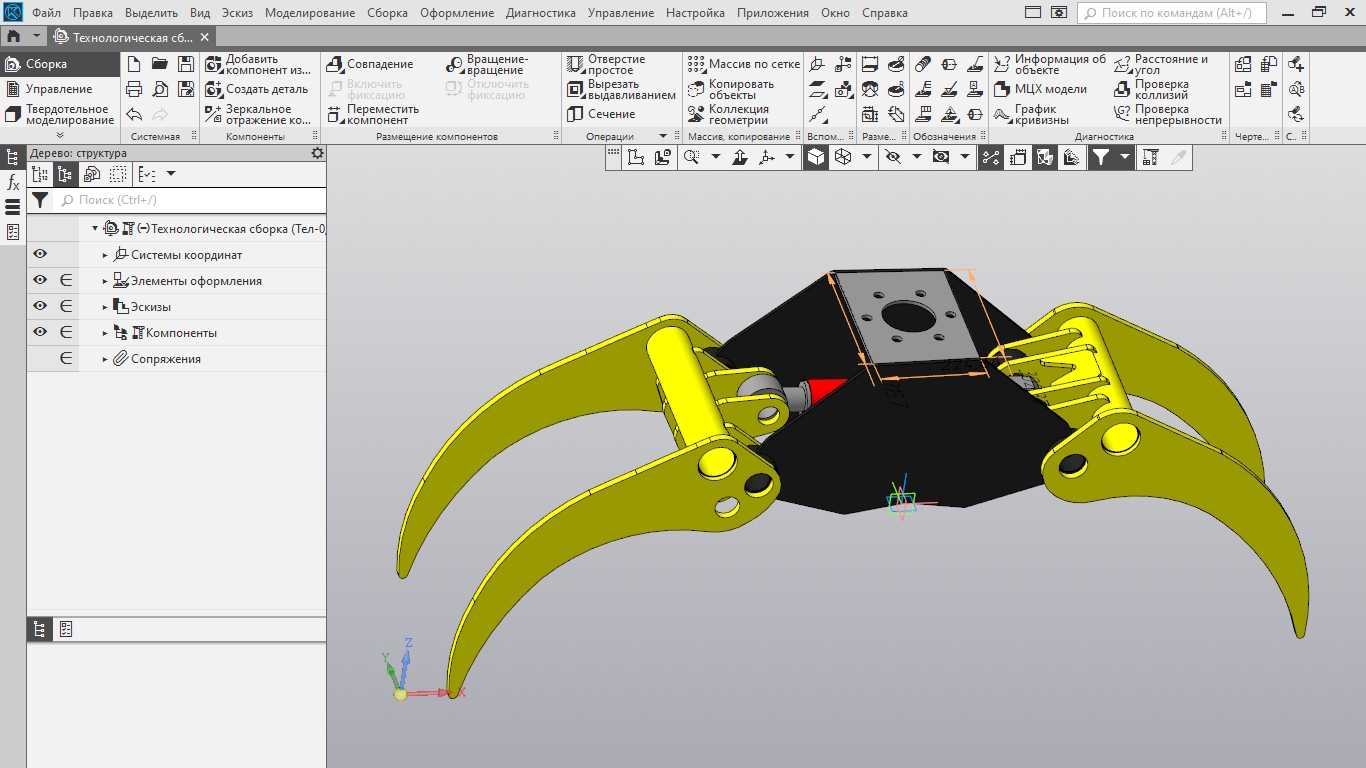
Task: Toggle visibility of Эскизы in tree
Action: [40, 307]
